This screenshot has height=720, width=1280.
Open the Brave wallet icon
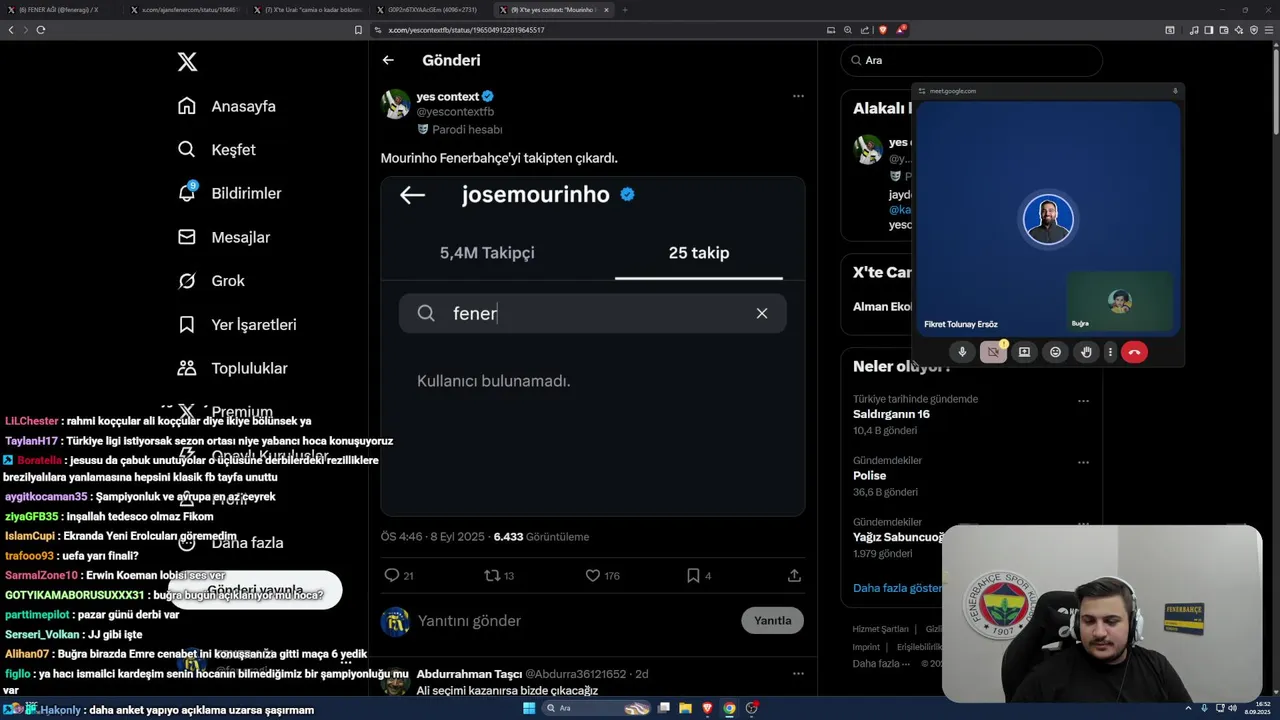click(1224, 30)
